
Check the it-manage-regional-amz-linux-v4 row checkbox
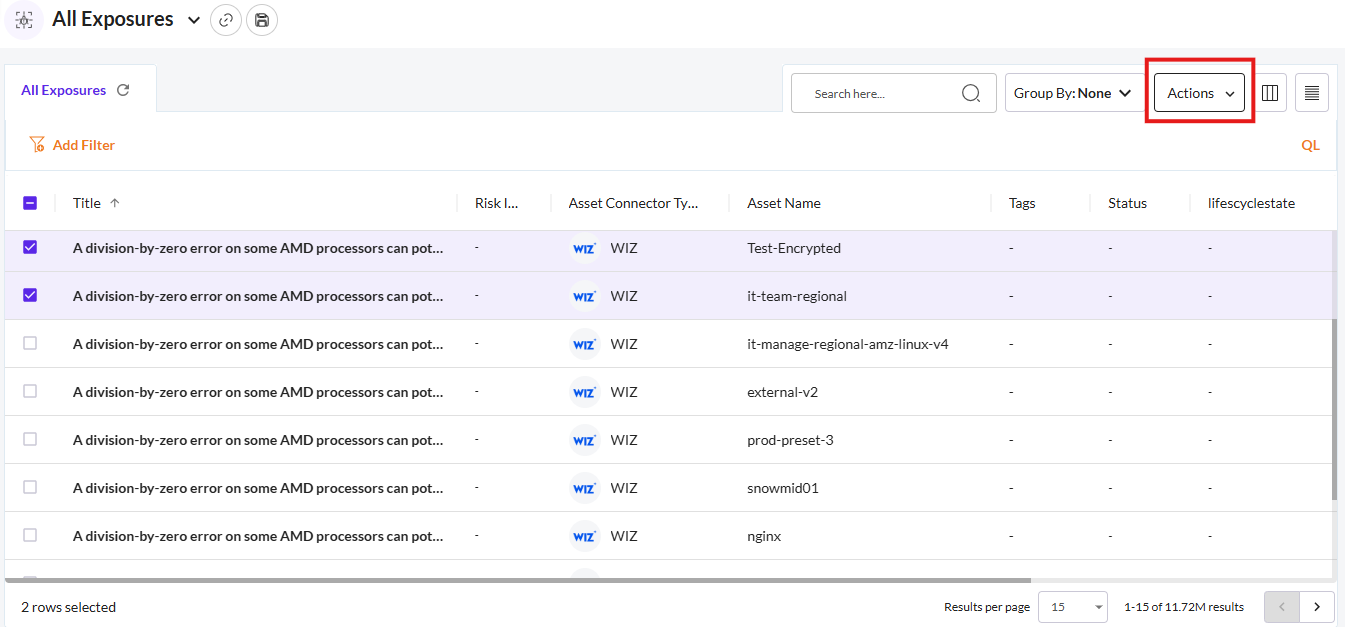pos(30,343)
